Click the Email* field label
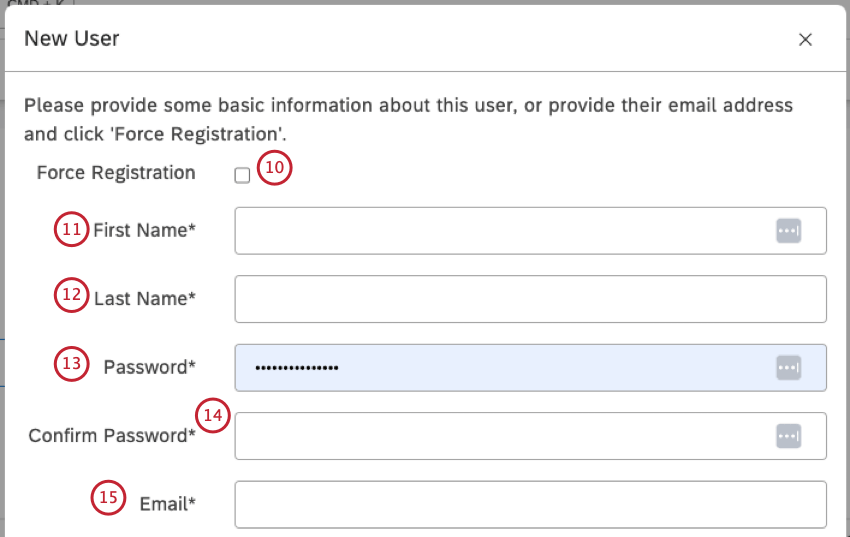The image size is (850, 537). click(x=167, y=504)
